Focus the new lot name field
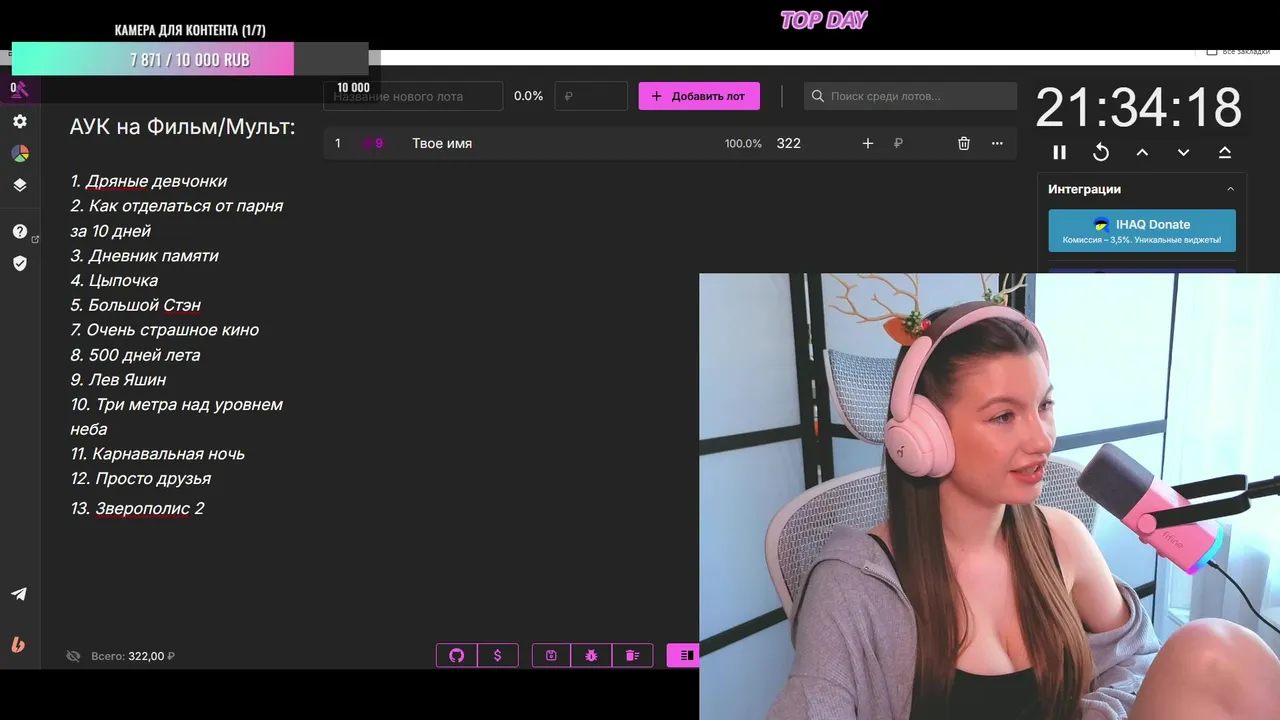The width and height of the screenshot is (1280, 720). 413,96
